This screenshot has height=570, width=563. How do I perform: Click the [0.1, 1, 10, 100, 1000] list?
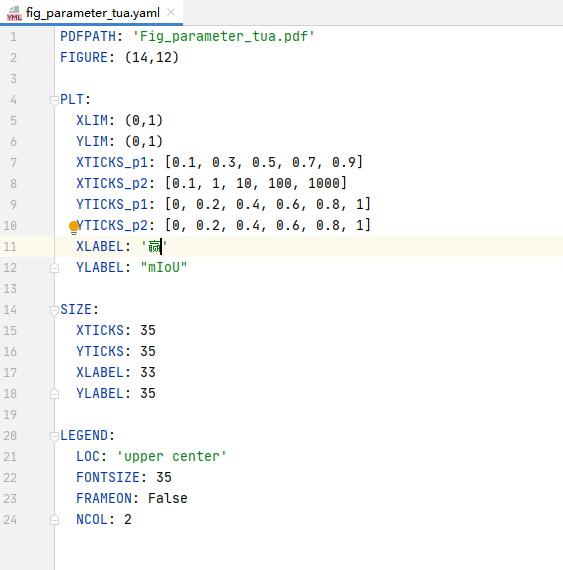coord(256,183)
